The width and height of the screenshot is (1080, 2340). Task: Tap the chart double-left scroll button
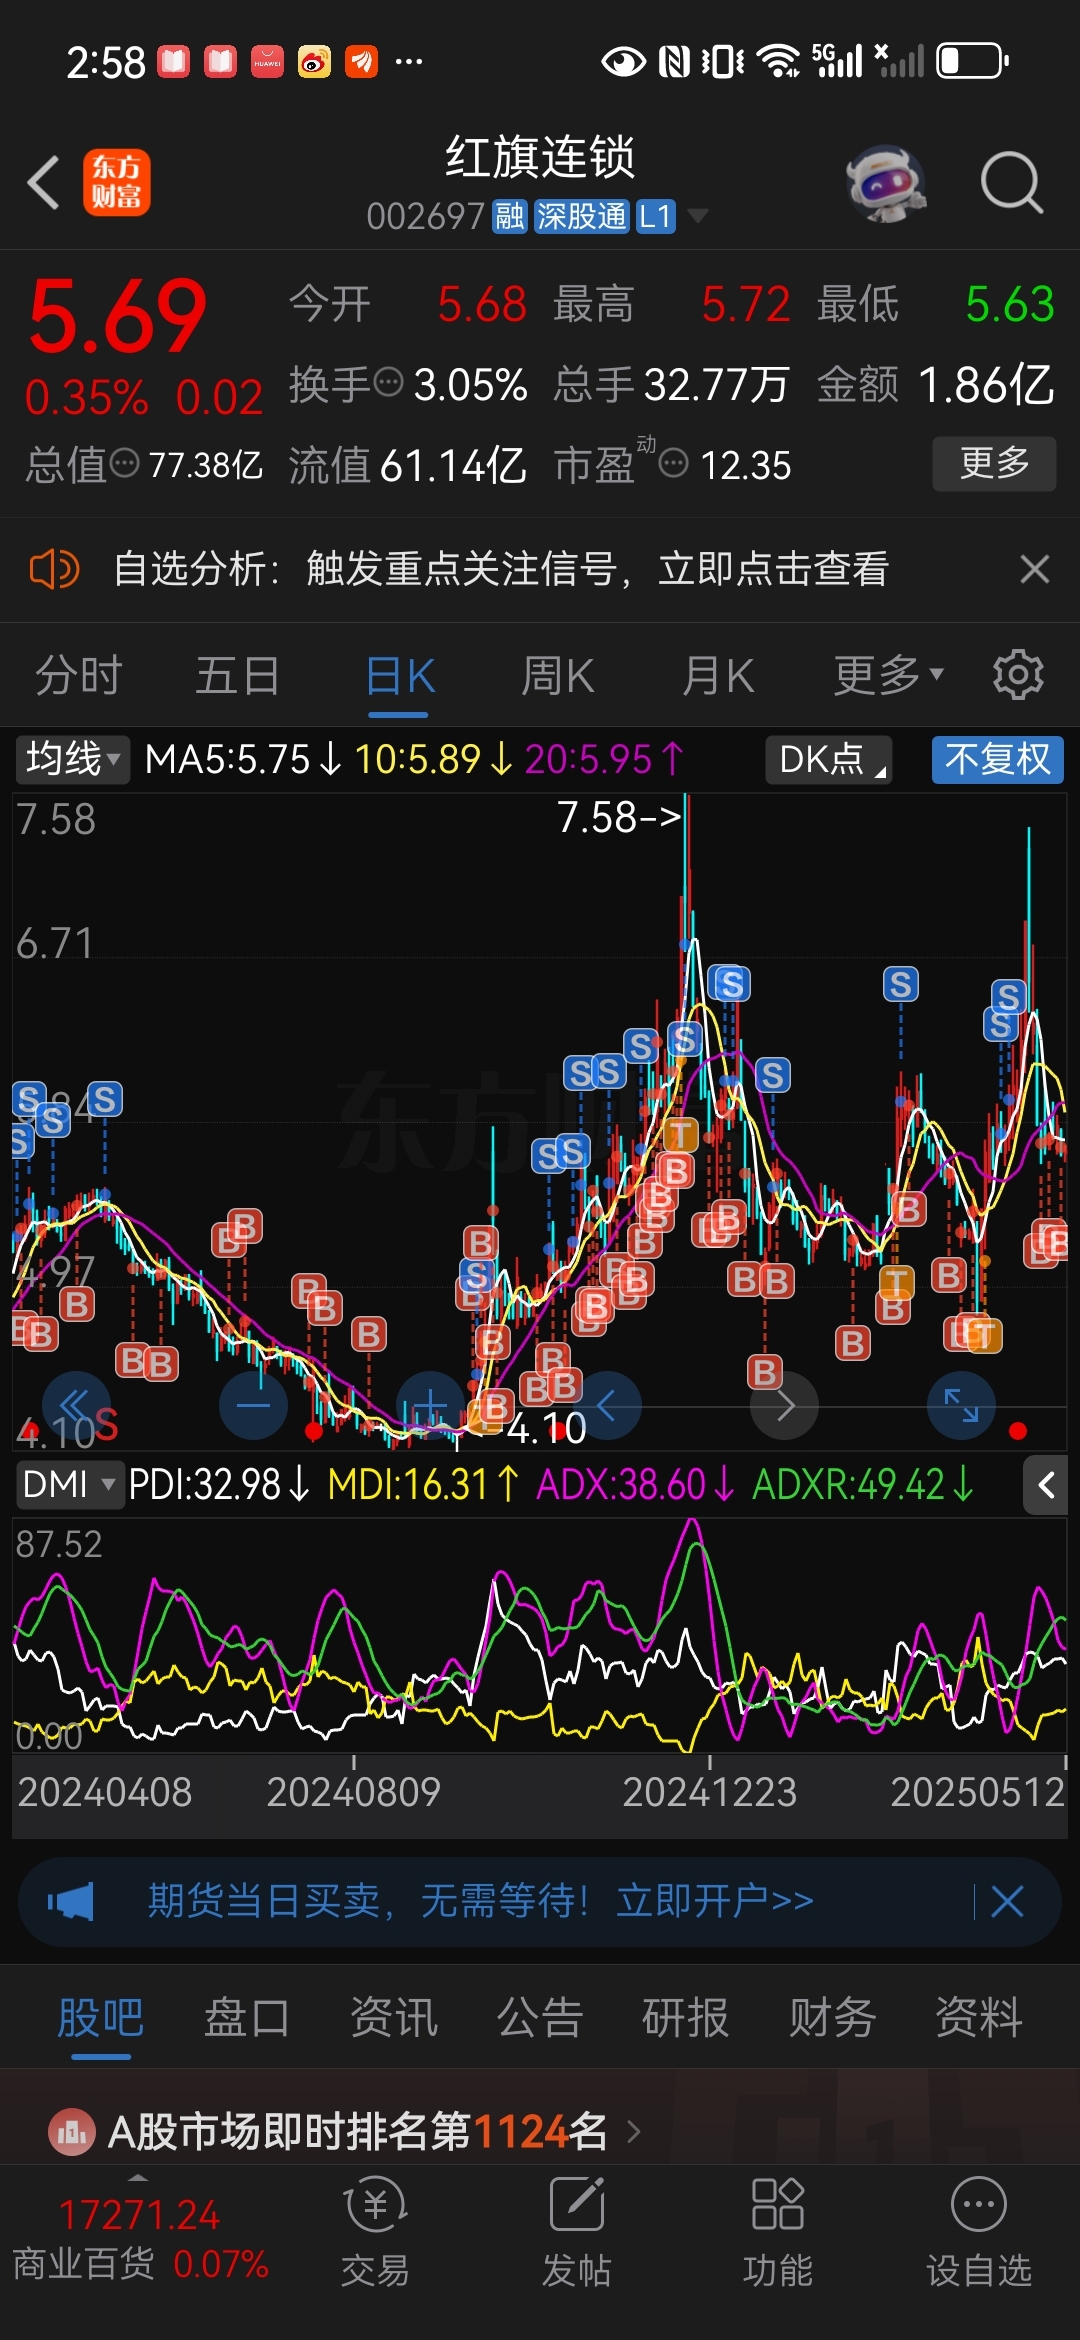pyautogui.click(x=76, y=1406)
